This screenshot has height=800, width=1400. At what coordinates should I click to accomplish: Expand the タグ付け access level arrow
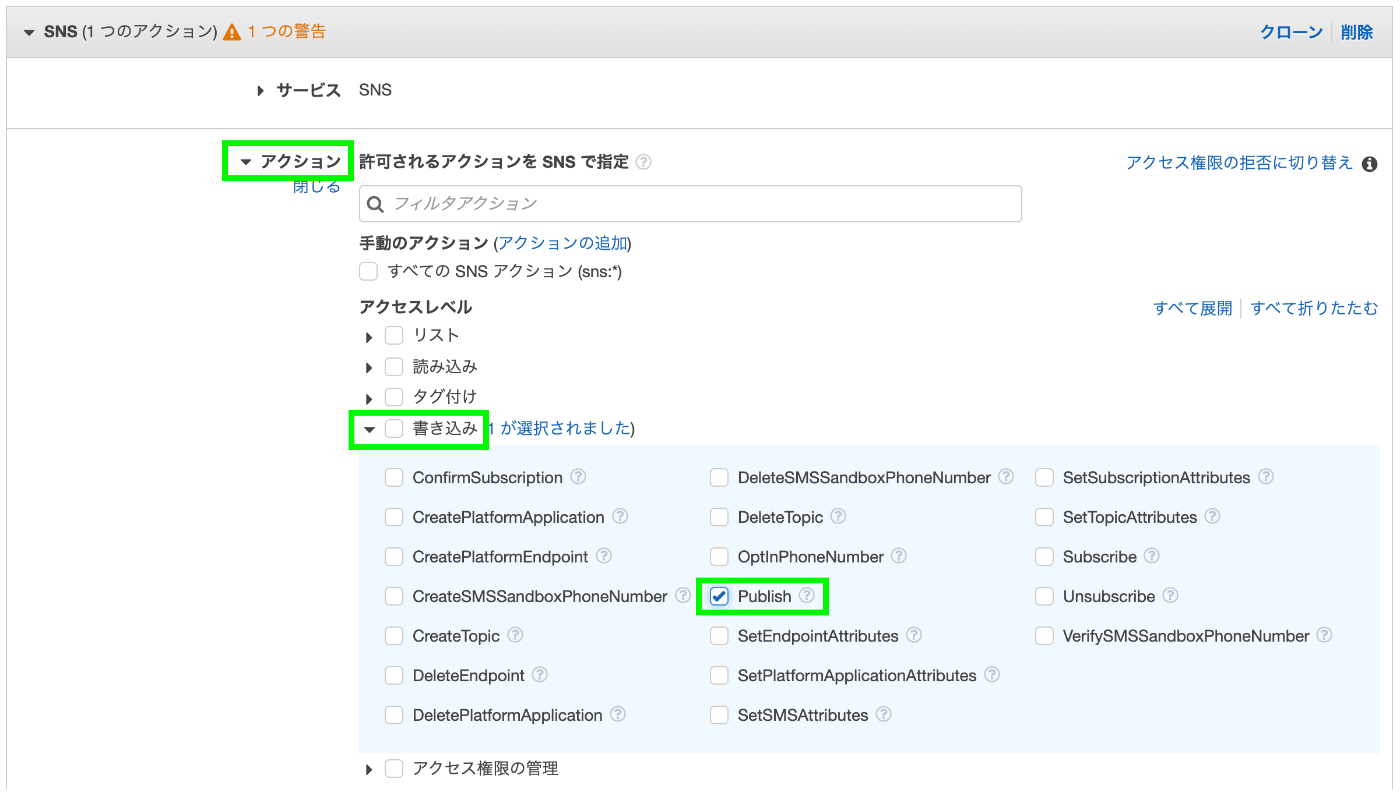pos(369,399)
